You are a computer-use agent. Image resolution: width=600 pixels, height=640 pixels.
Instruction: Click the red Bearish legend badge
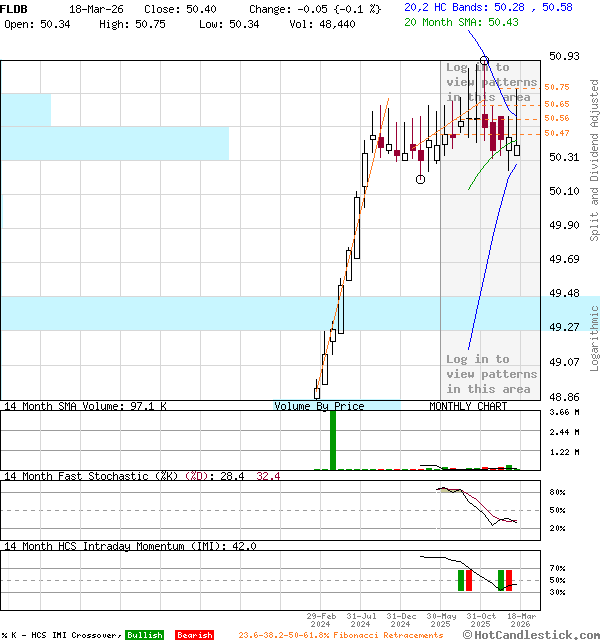coord(194,635)
